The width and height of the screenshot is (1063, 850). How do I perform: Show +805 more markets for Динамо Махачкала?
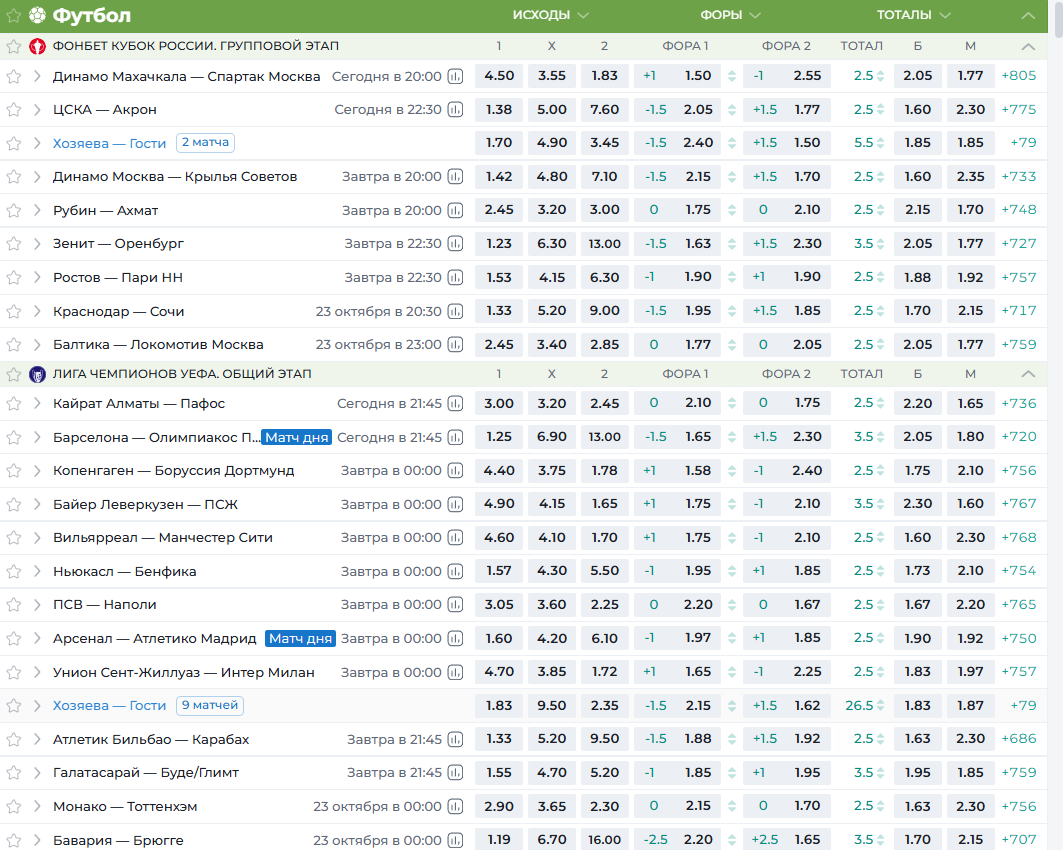click(x=1018, y=76)
